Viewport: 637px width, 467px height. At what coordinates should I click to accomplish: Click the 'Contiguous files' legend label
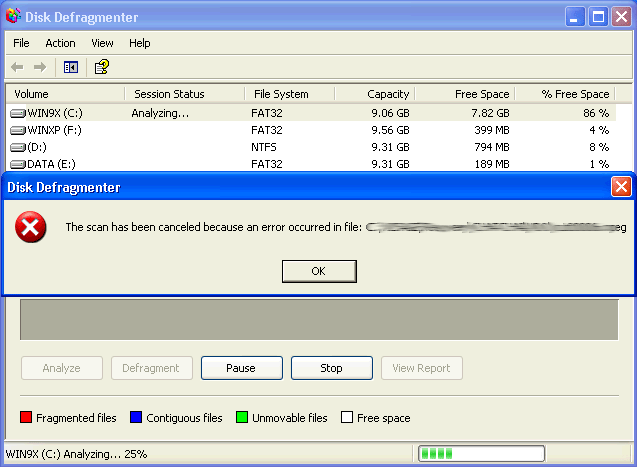click(x=184, y=418)
